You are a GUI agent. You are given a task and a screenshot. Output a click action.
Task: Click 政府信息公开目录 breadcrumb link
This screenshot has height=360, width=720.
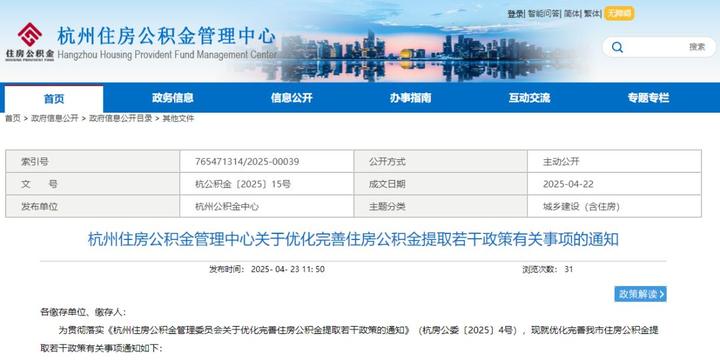coord(120,118)
